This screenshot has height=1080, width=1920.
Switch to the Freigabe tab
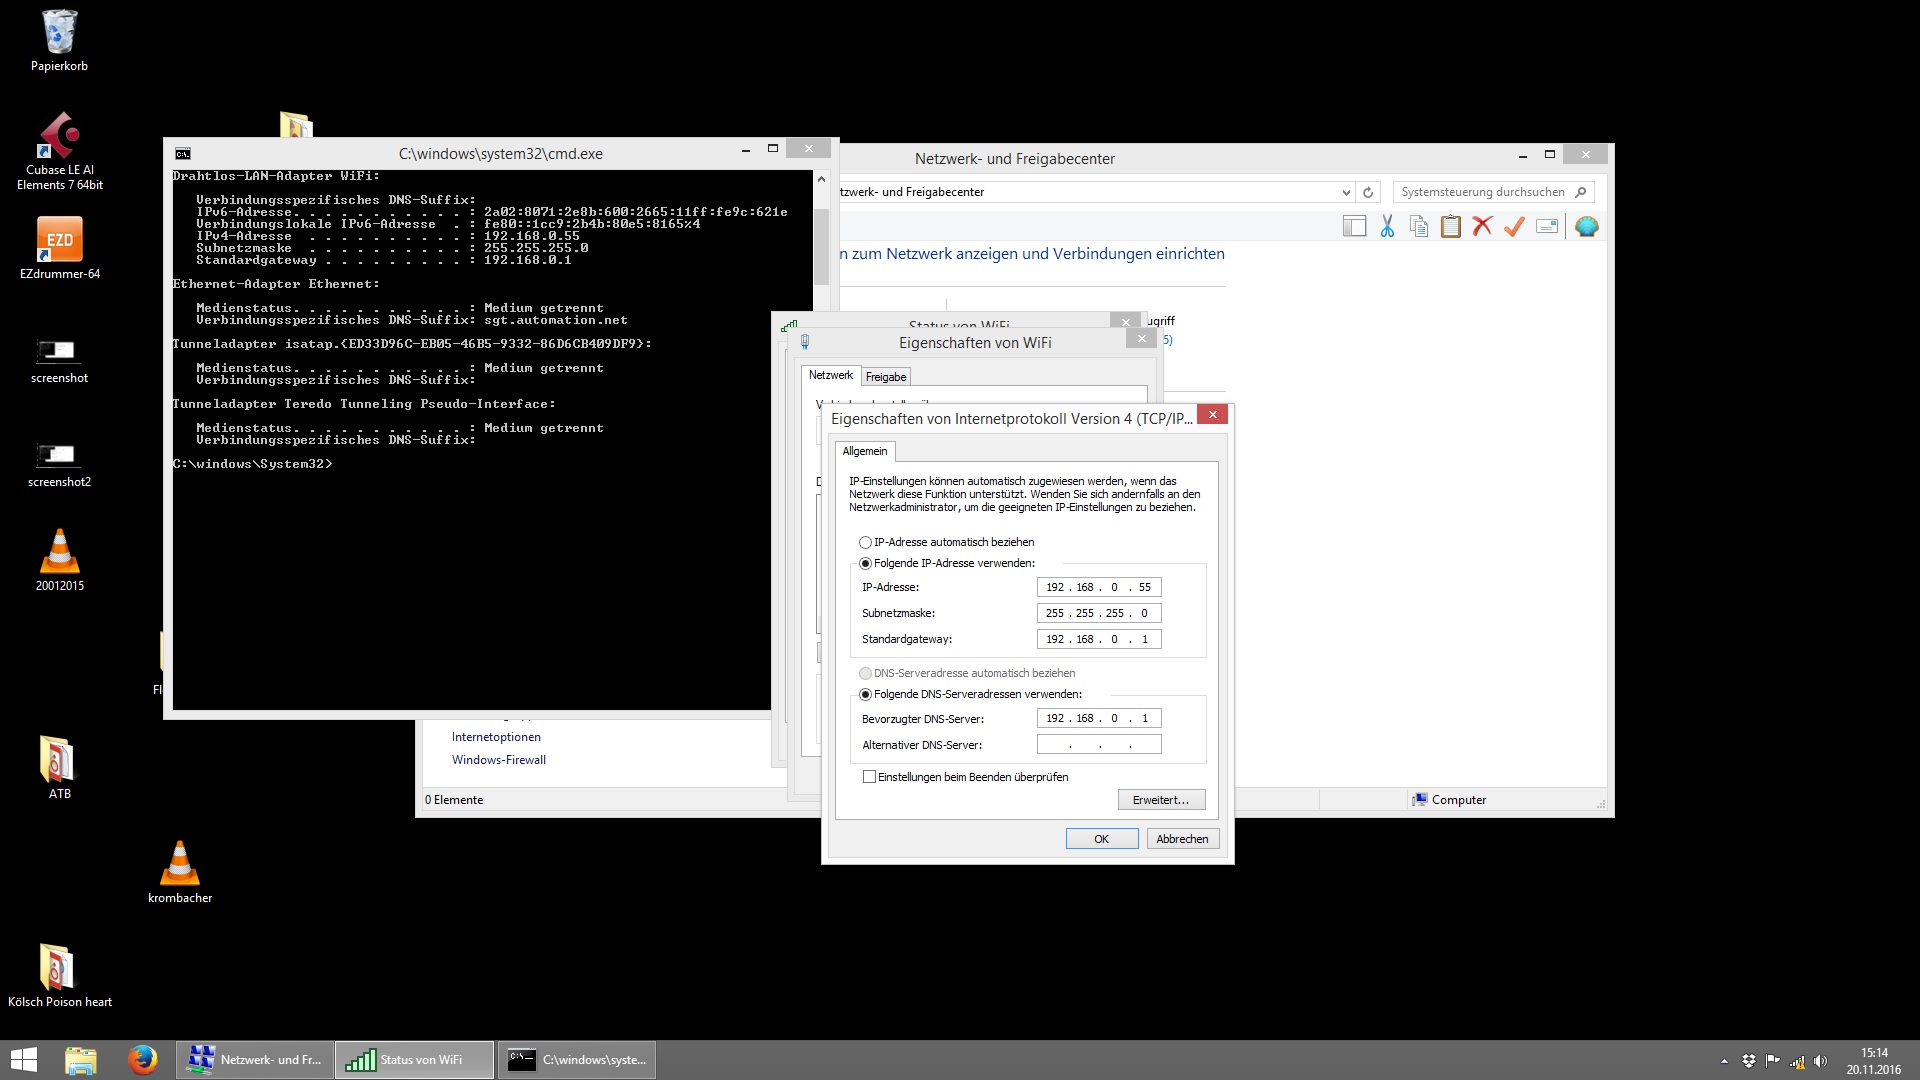[886, 377]
